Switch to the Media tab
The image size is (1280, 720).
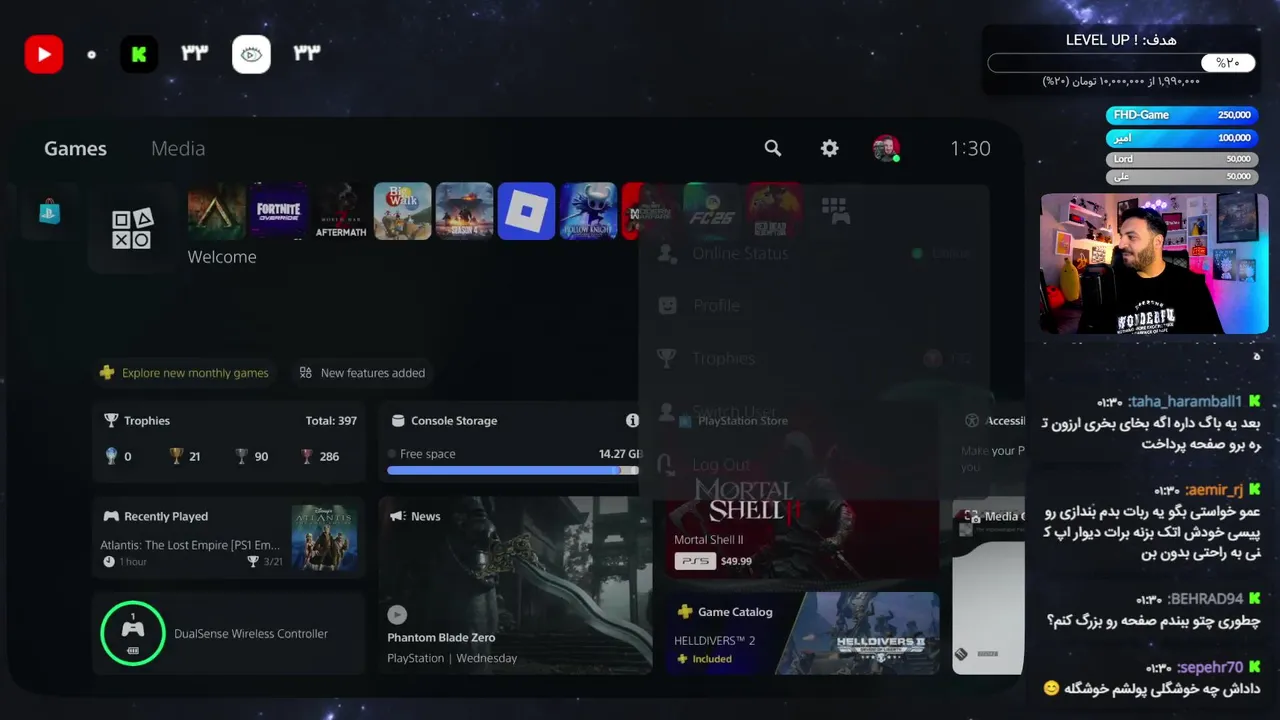tap(178, 148)
